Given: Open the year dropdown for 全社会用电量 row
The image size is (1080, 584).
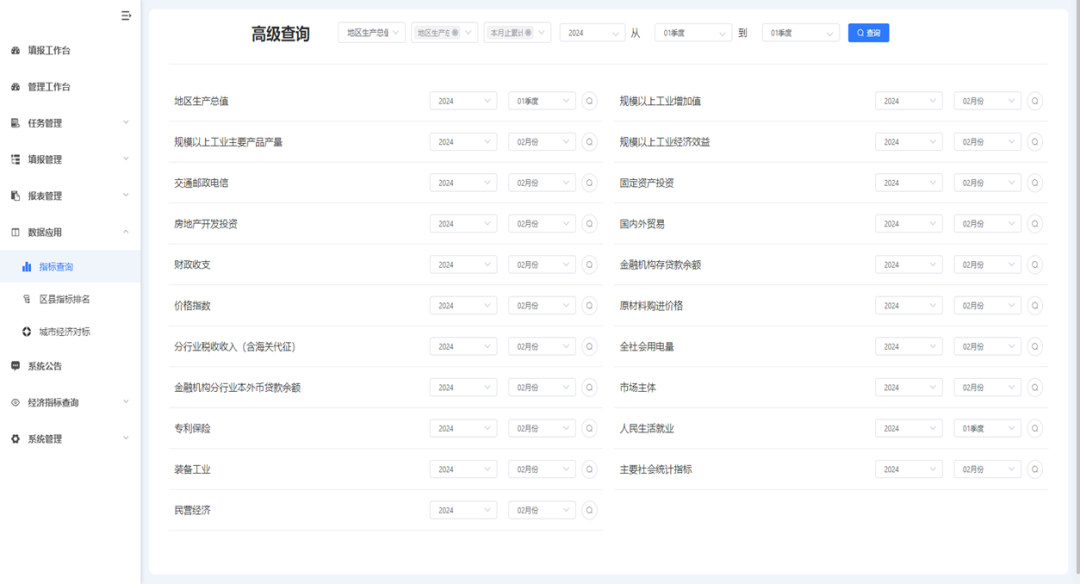Looking at the screenshot, I should point(908,347).
